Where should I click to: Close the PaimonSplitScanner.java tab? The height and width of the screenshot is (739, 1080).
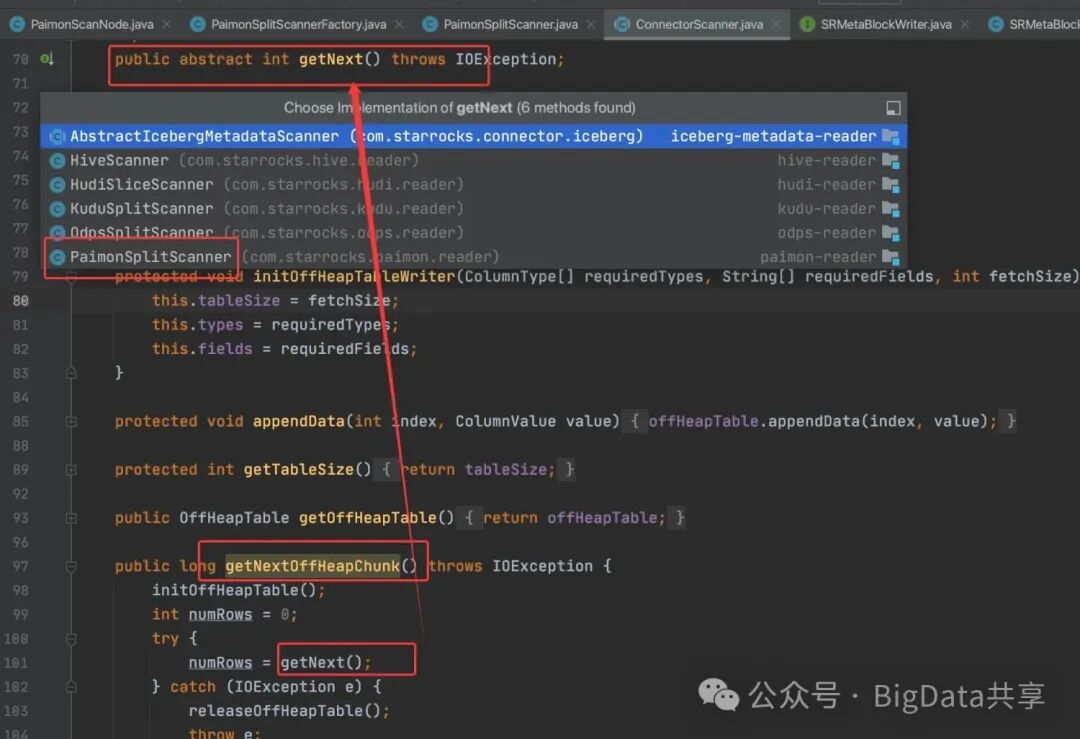click(x=591, y=25)
